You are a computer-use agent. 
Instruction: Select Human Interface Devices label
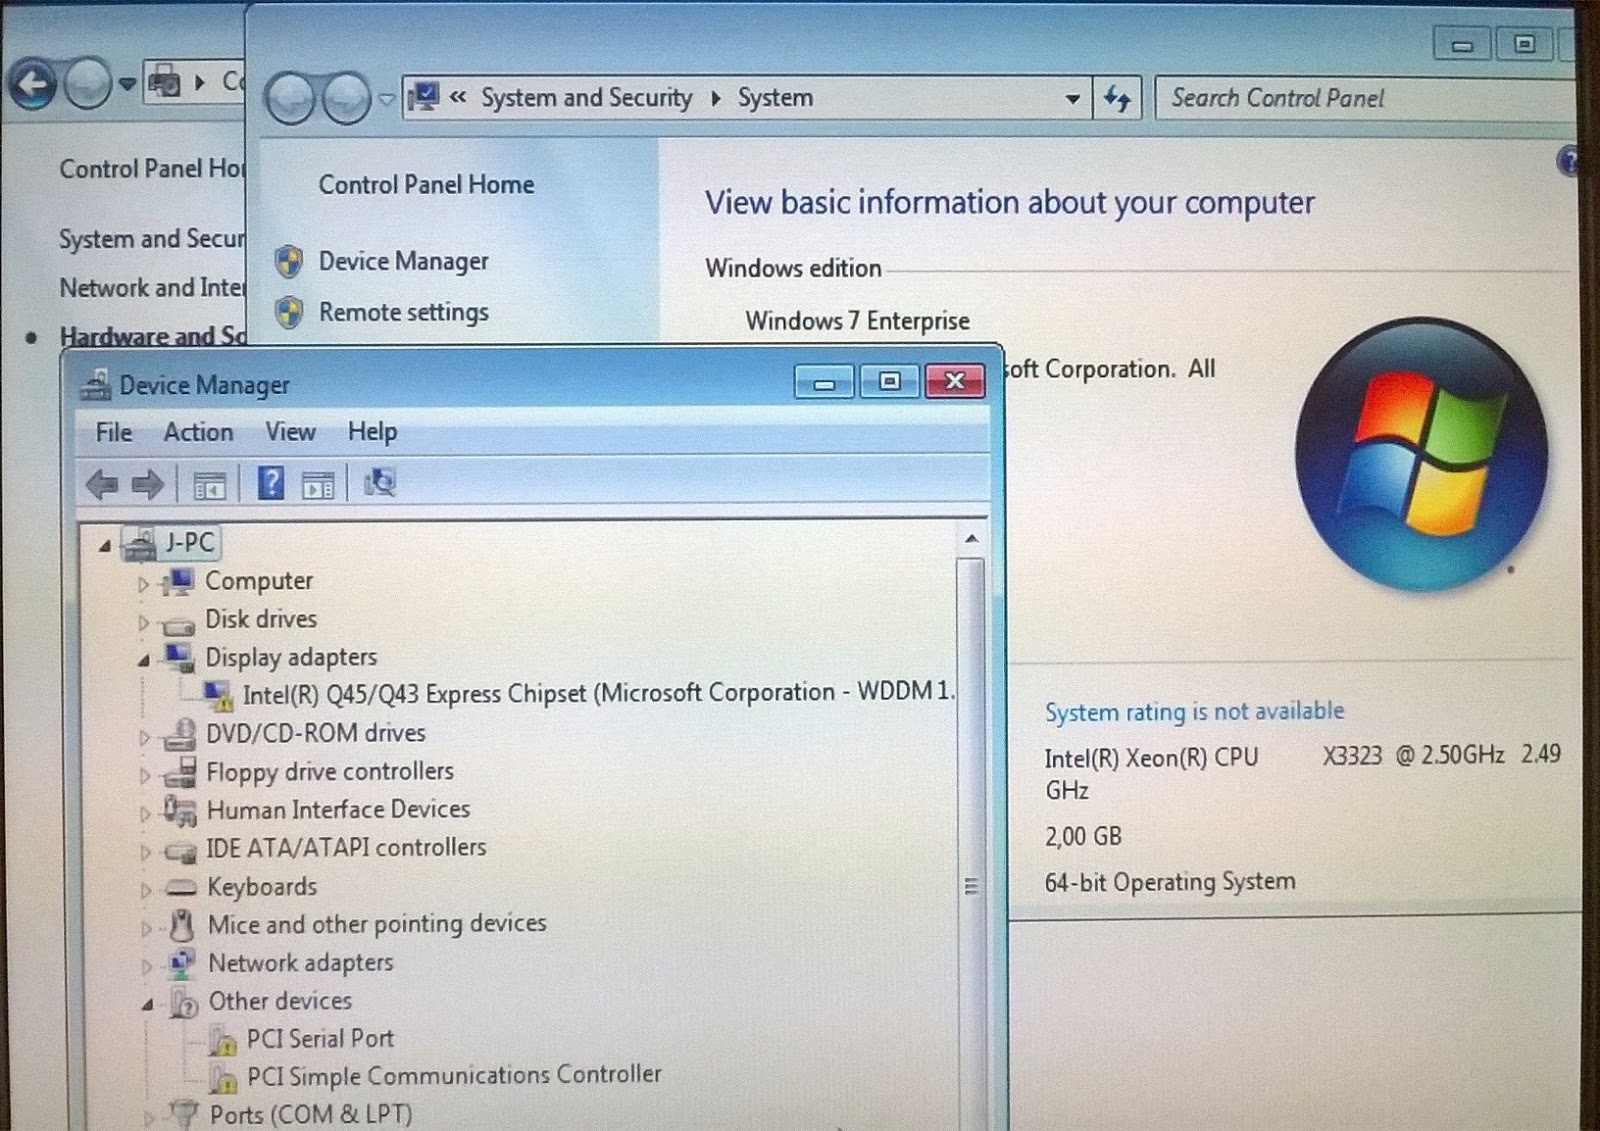coord(338,809)
